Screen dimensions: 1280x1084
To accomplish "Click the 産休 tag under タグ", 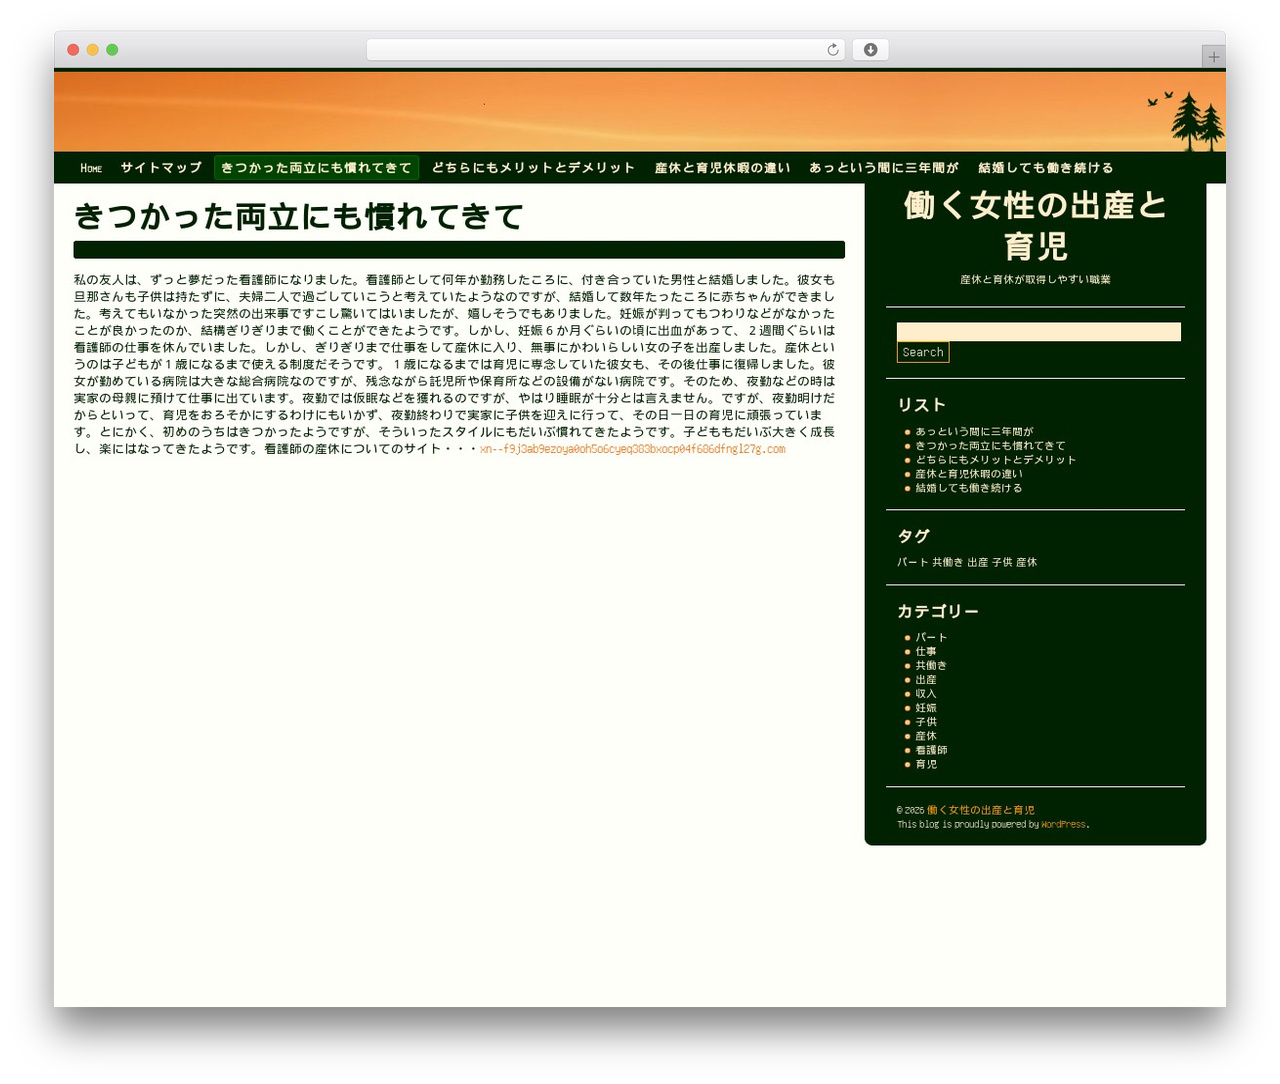I will [x=1026, y=562].
